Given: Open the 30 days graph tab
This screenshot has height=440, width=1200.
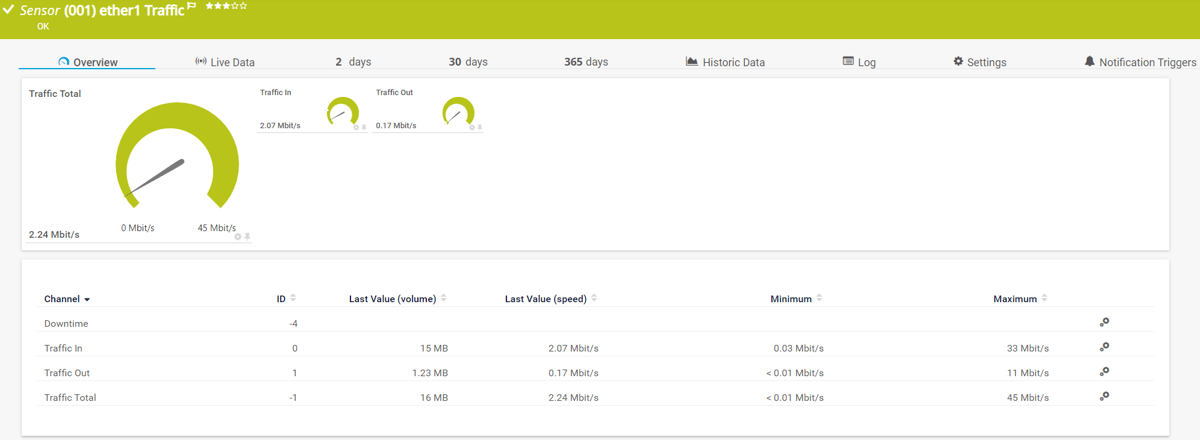Looking at the screenshot, I should coord(468,62).
